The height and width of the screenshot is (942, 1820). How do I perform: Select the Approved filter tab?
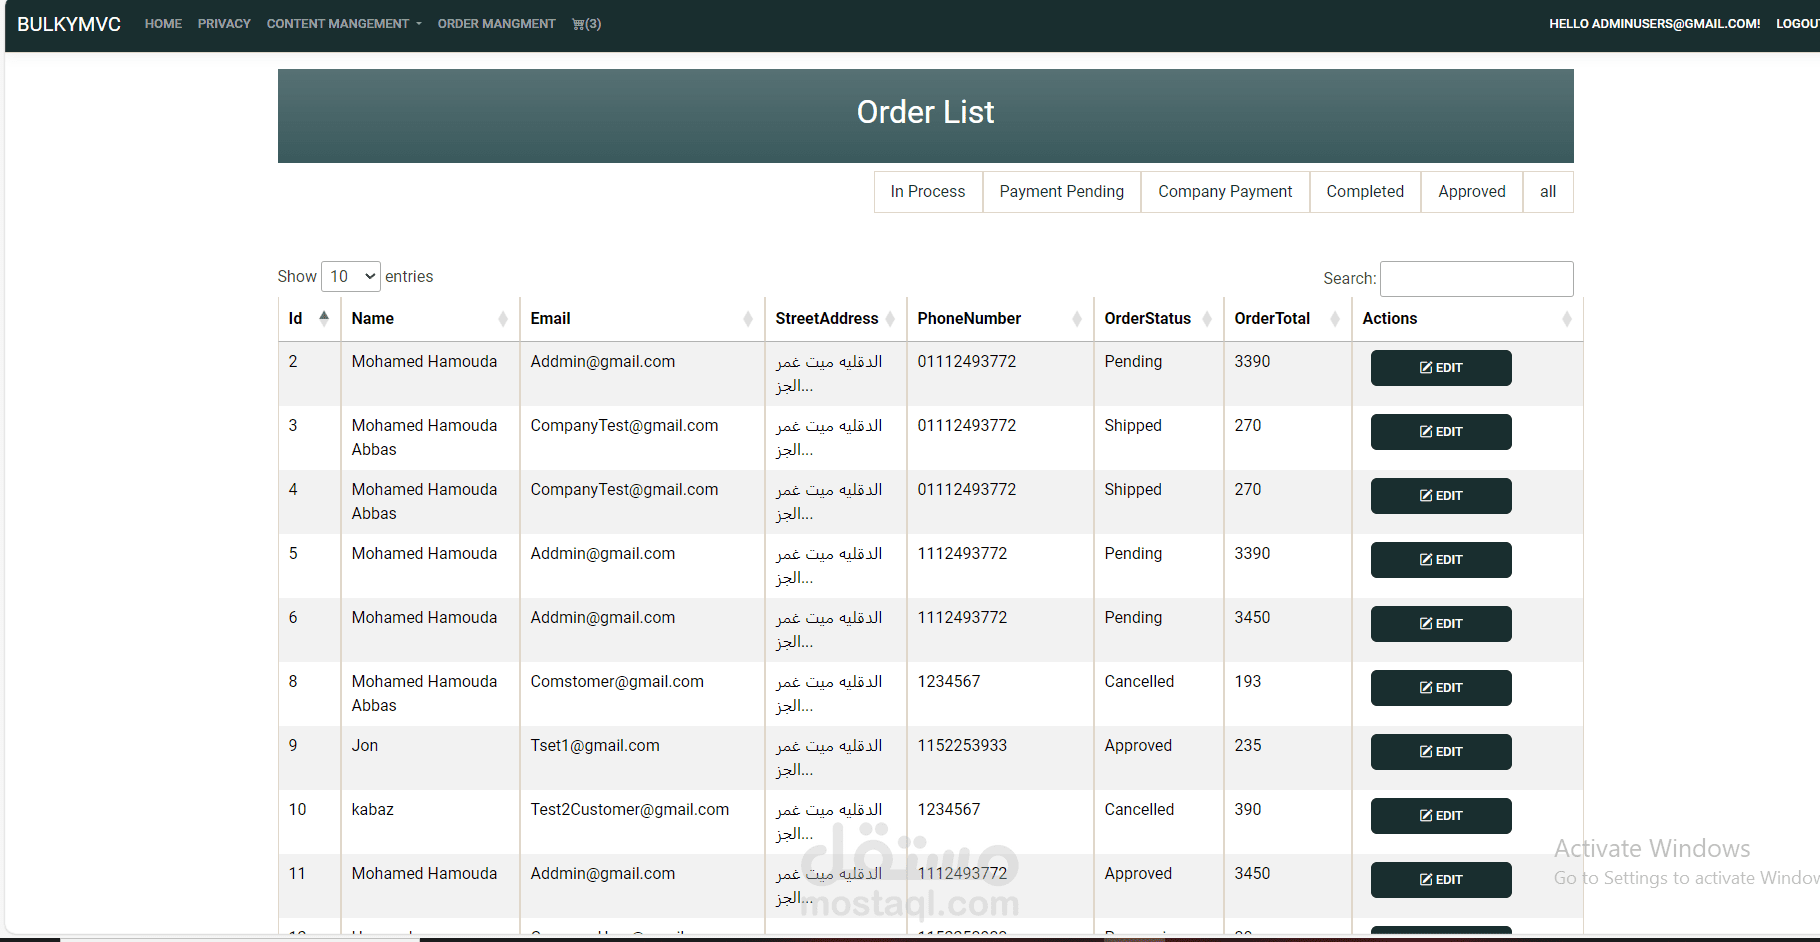coord(1471,192)
